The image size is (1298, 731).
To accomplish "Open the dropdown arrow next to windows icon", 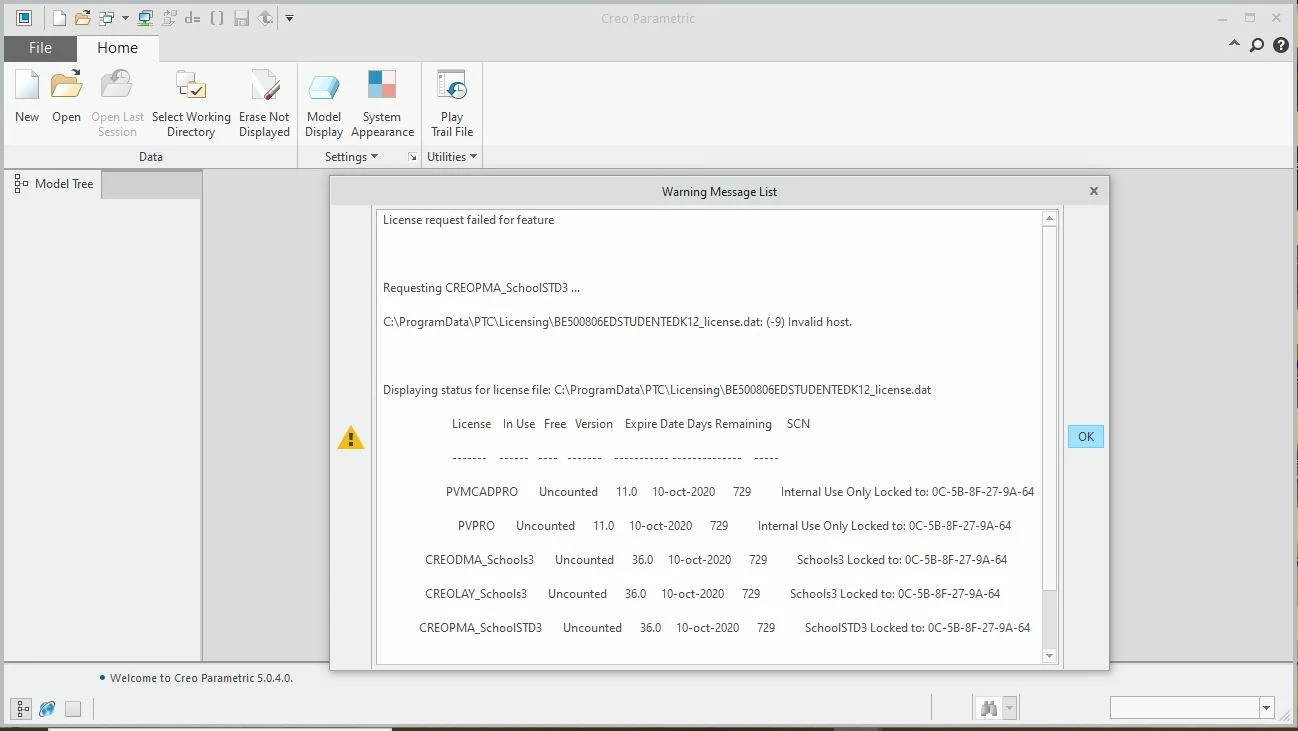I will coord(125,18).
